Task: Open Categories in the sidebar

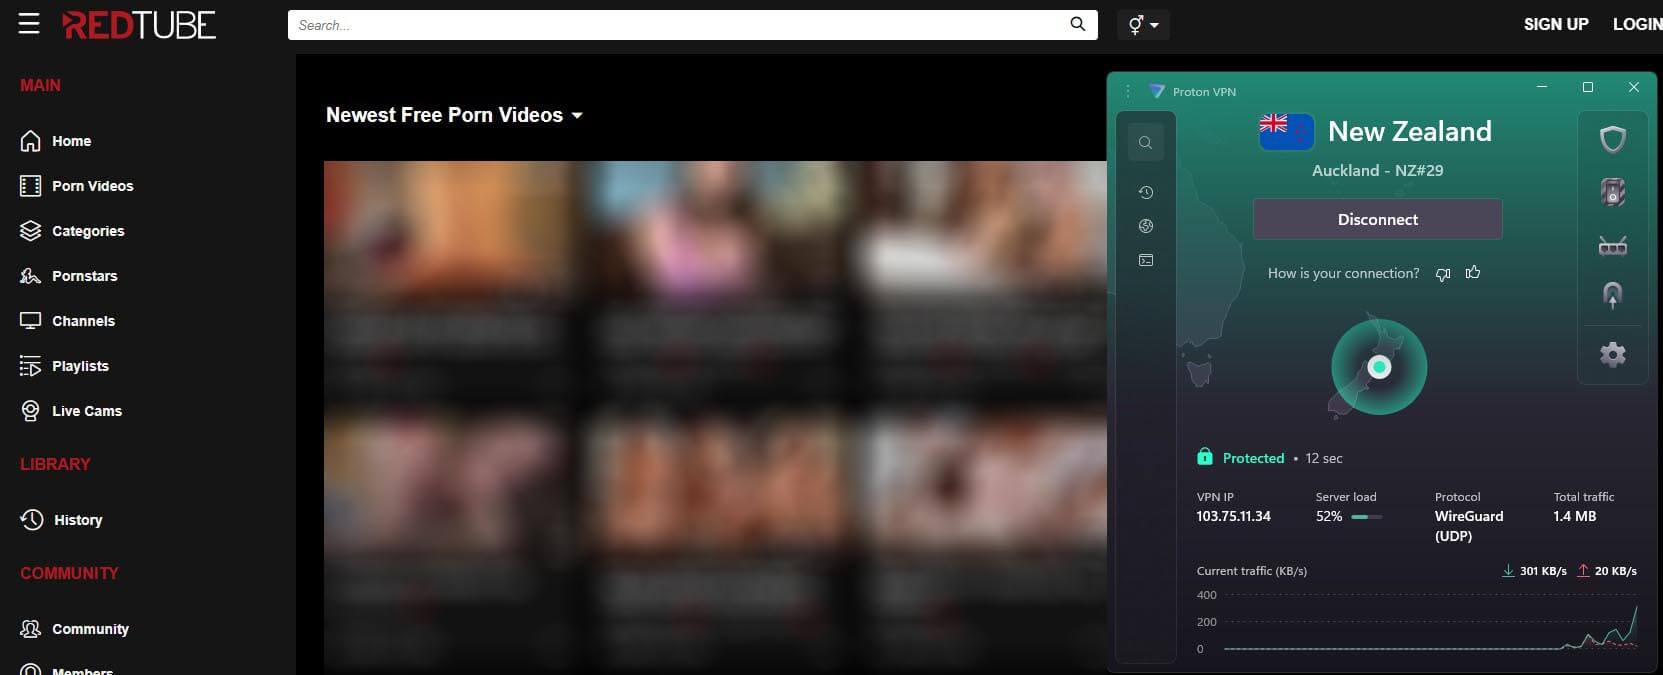Action: 72,231
